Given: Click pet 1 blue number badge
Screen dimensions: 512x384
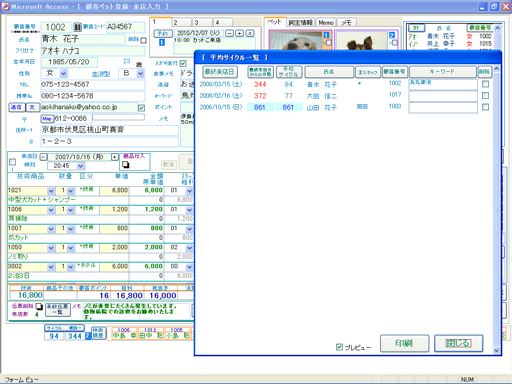Looking at the screenshot, I should coord(326,35).
